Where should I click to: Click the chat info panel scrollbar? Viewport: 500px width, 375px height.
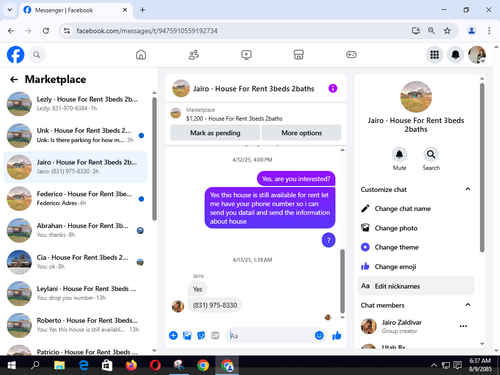pyautogui.click(x=482, y=168)
